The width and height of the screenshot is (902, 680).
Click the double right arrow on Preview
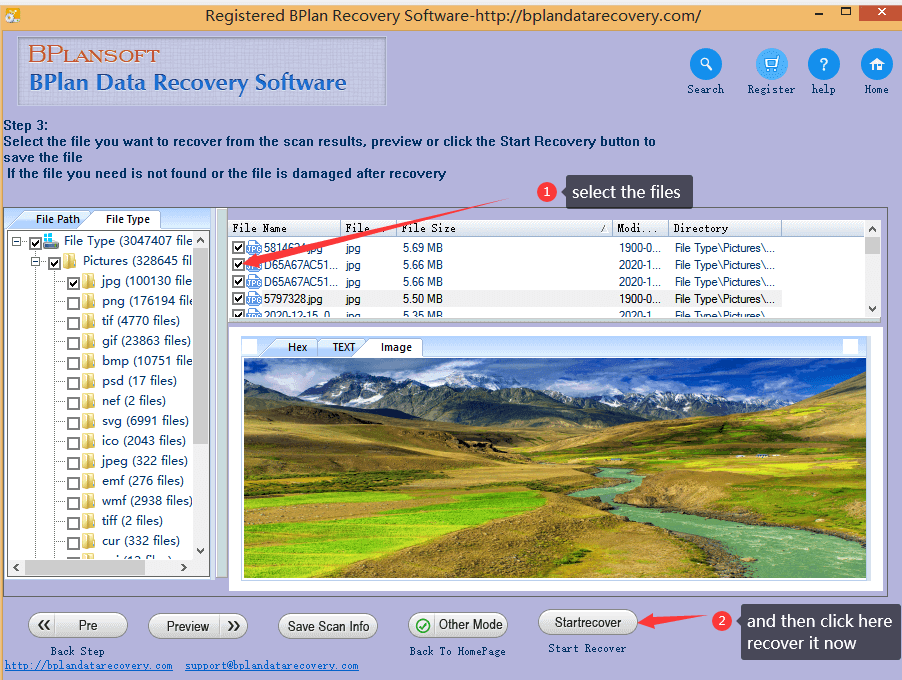234,626
